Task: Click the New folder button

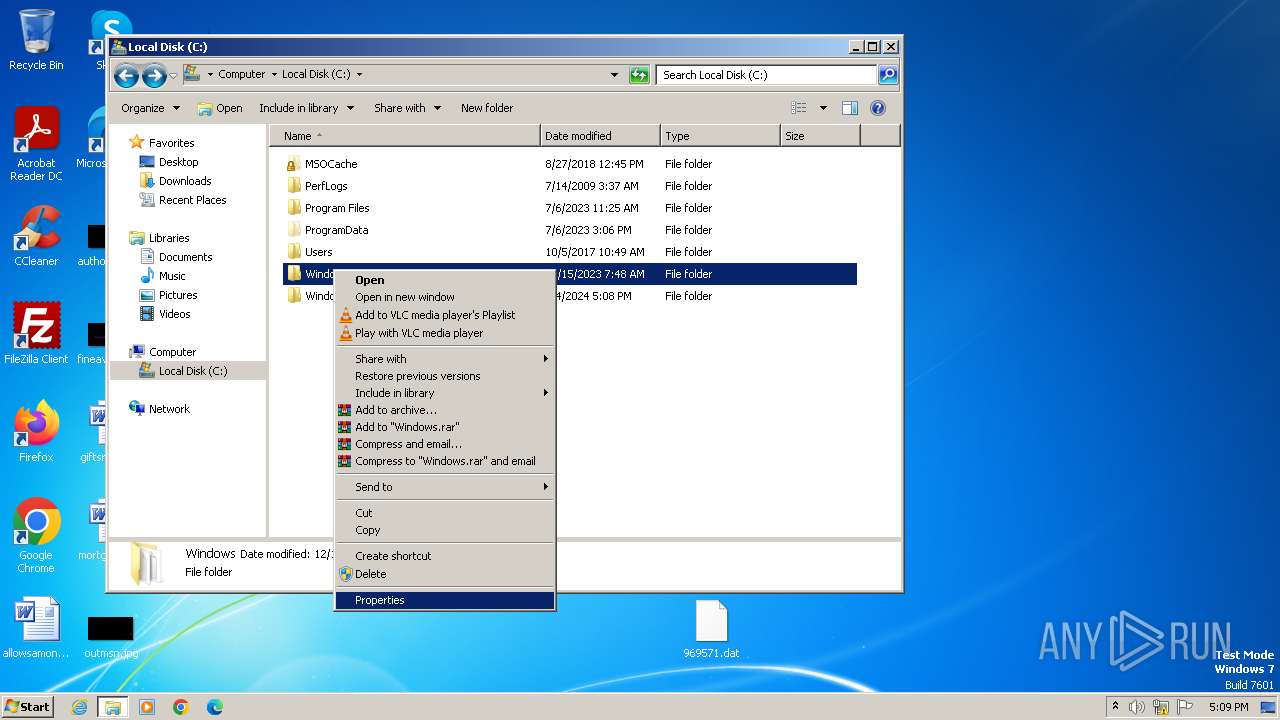Action: click(487, 108)
